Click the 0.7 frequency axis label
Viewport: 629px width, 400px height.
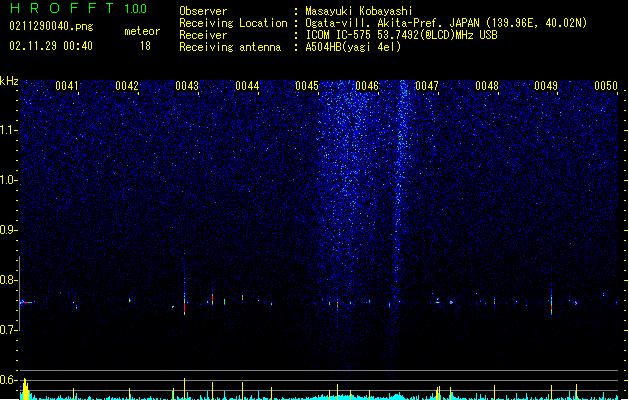click(8, 330)
